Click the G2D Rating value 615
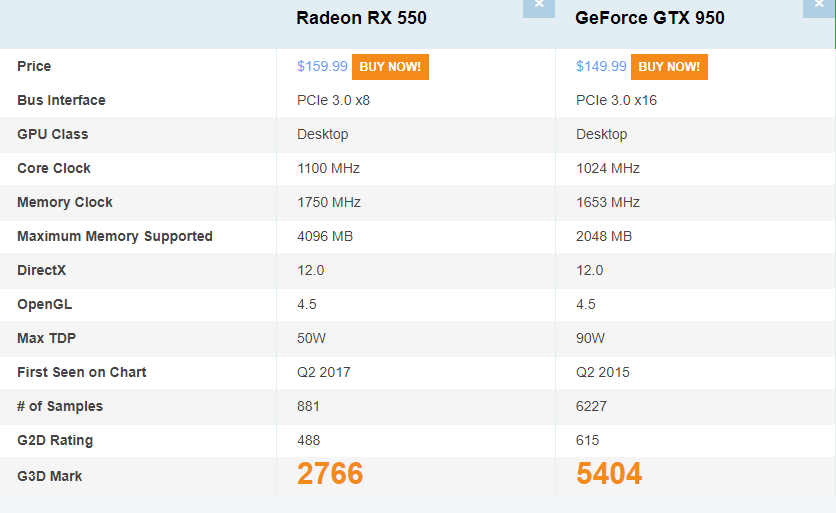836x513 pixels. point(588,440)
